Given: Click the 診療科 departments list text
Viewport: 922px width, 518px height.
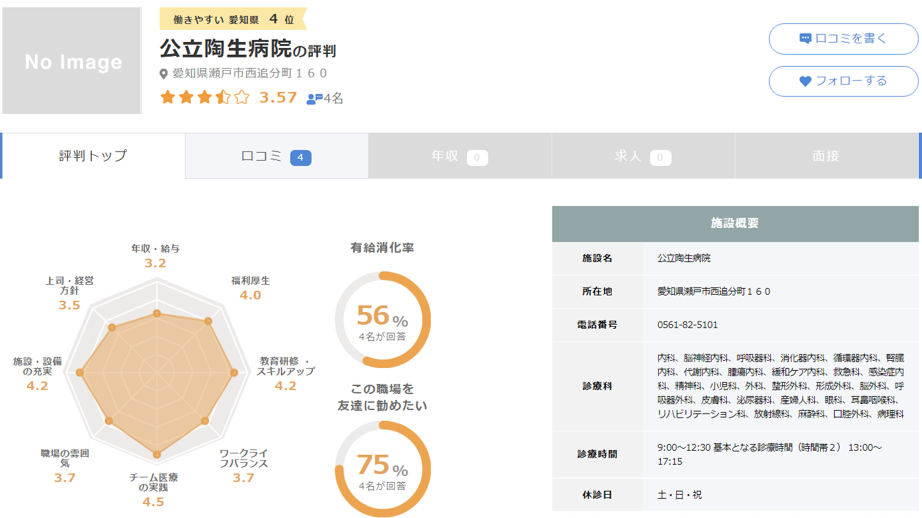Looking at the screenshot, I should pyautogui.click(x=780, y=386).
